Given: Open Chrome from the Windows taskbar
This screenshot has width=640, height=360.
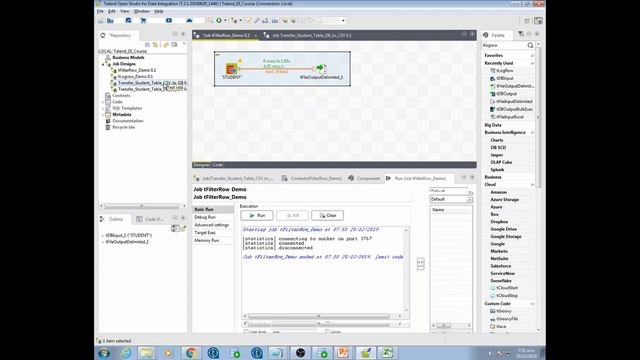Looking at the screenshot, I should click(x=191, y=353).
